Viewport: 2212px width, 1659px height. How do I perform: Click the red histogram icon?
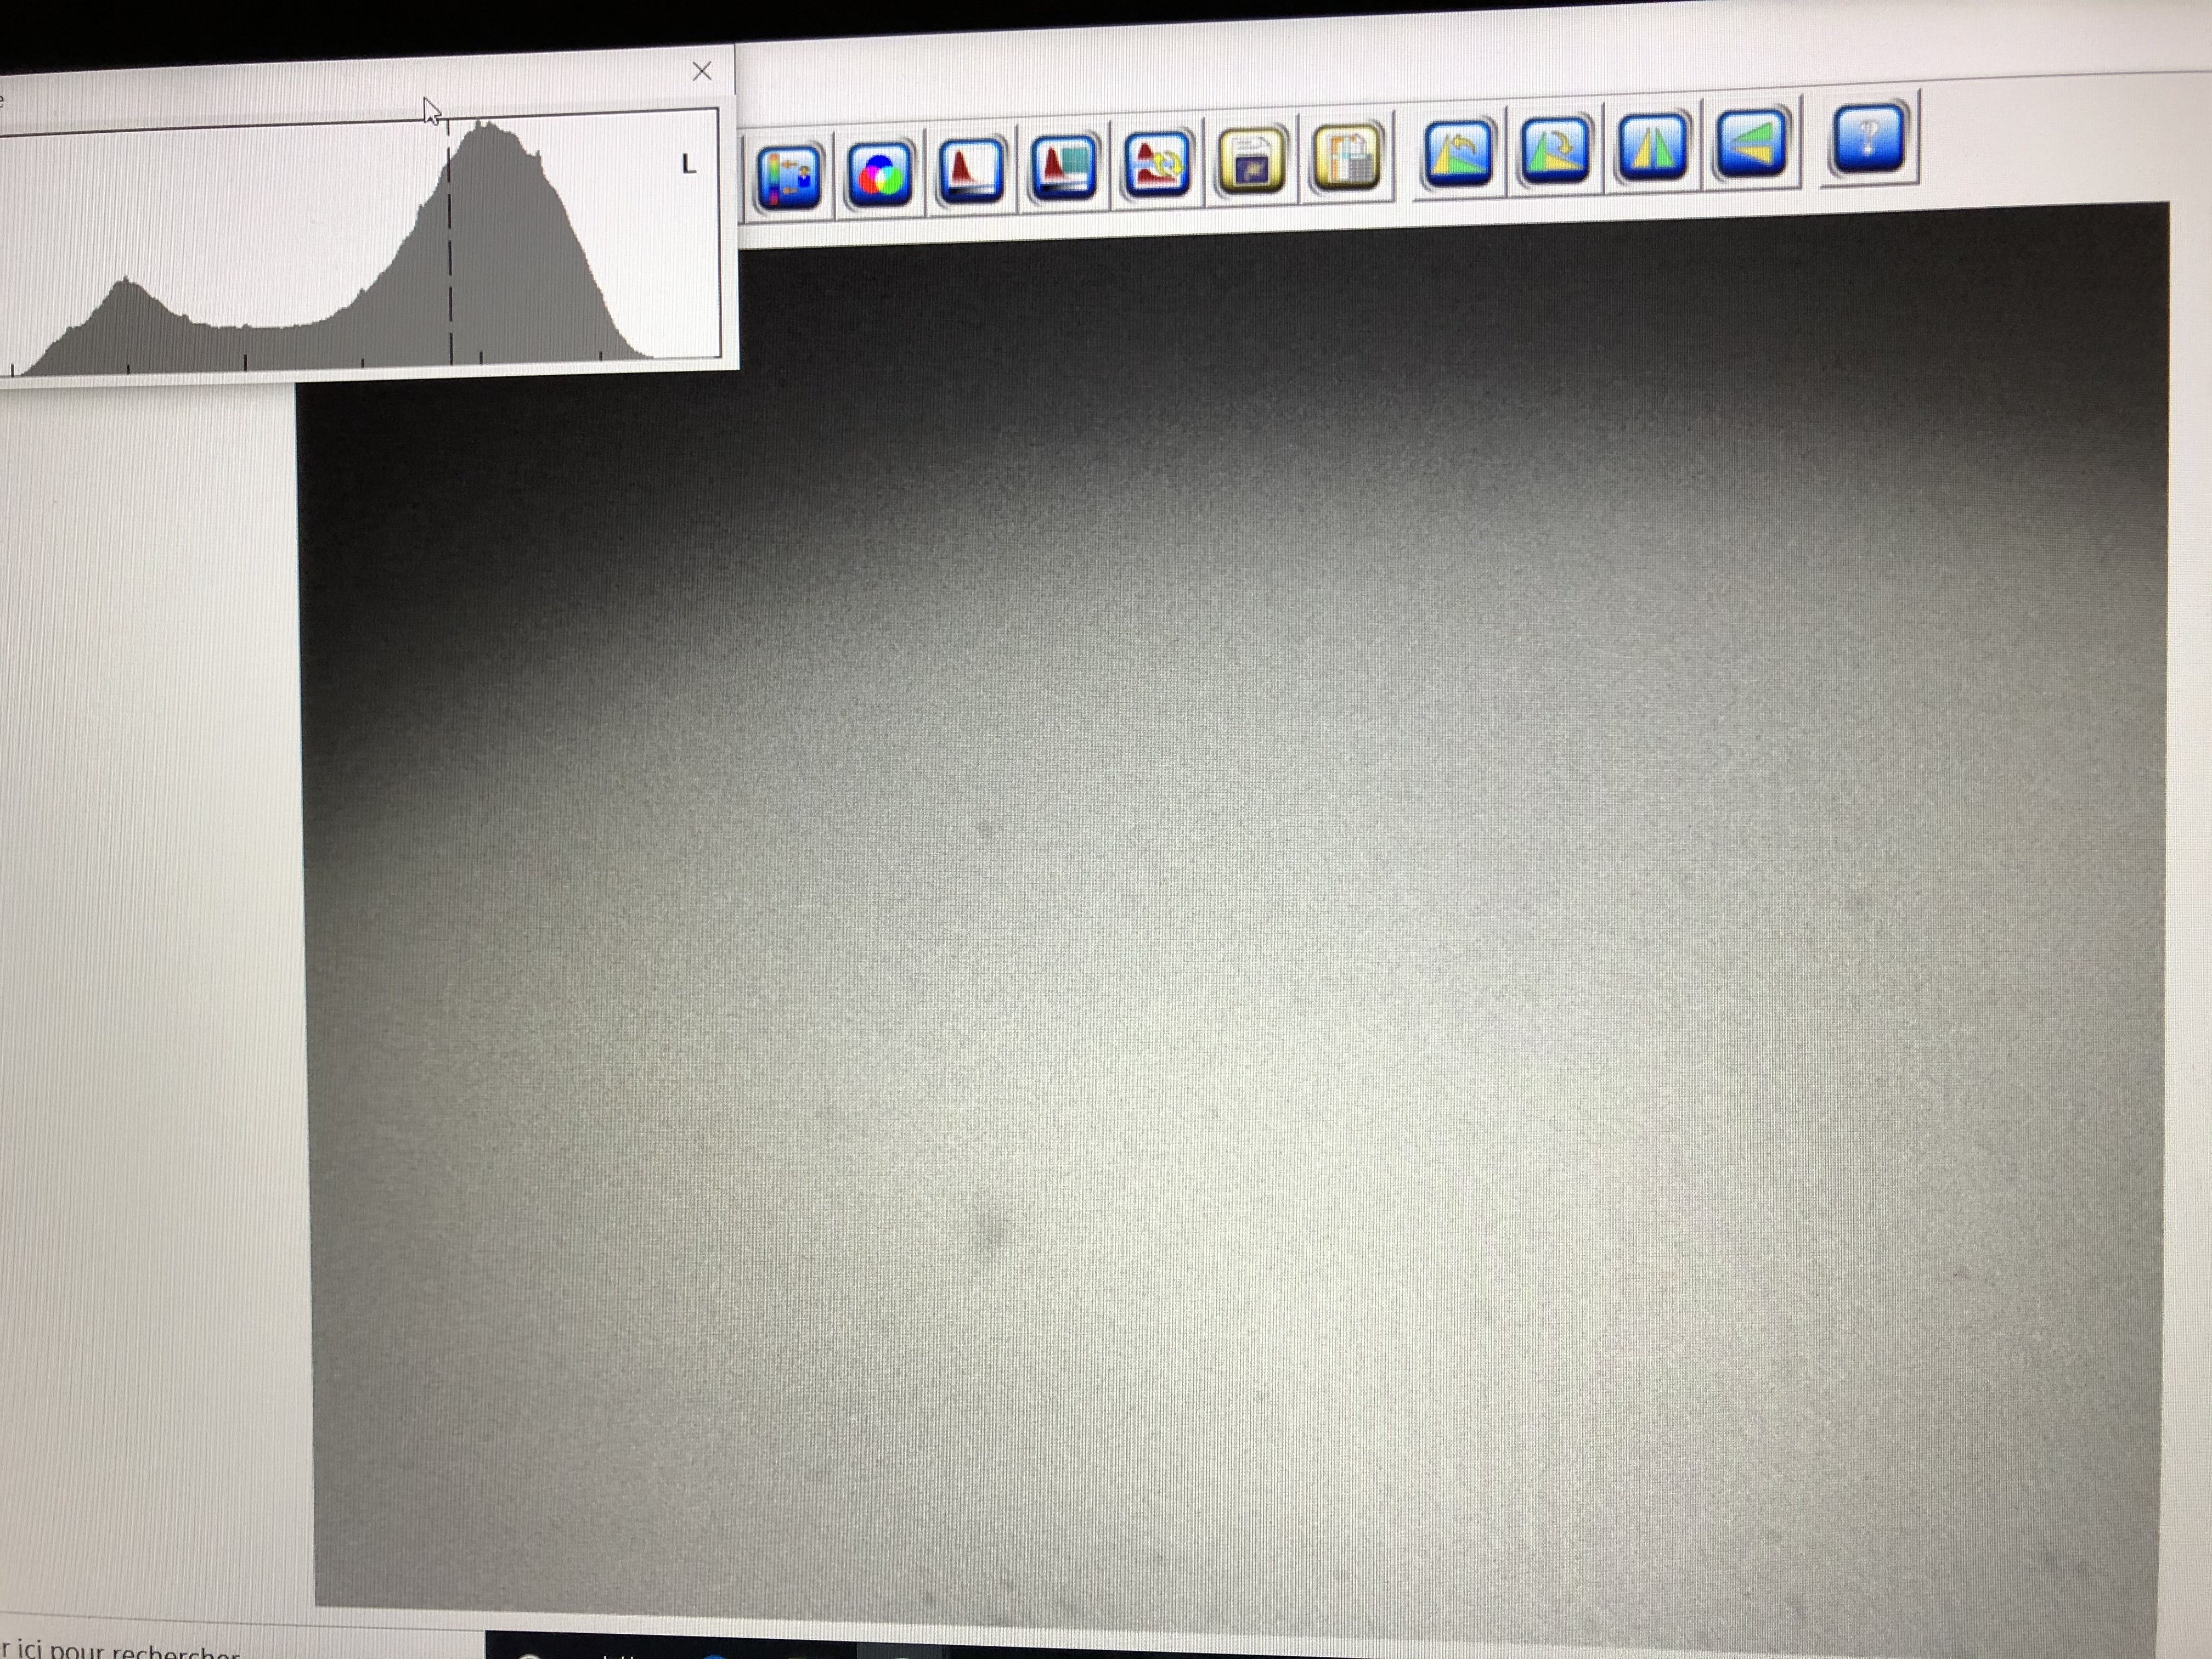972,170
